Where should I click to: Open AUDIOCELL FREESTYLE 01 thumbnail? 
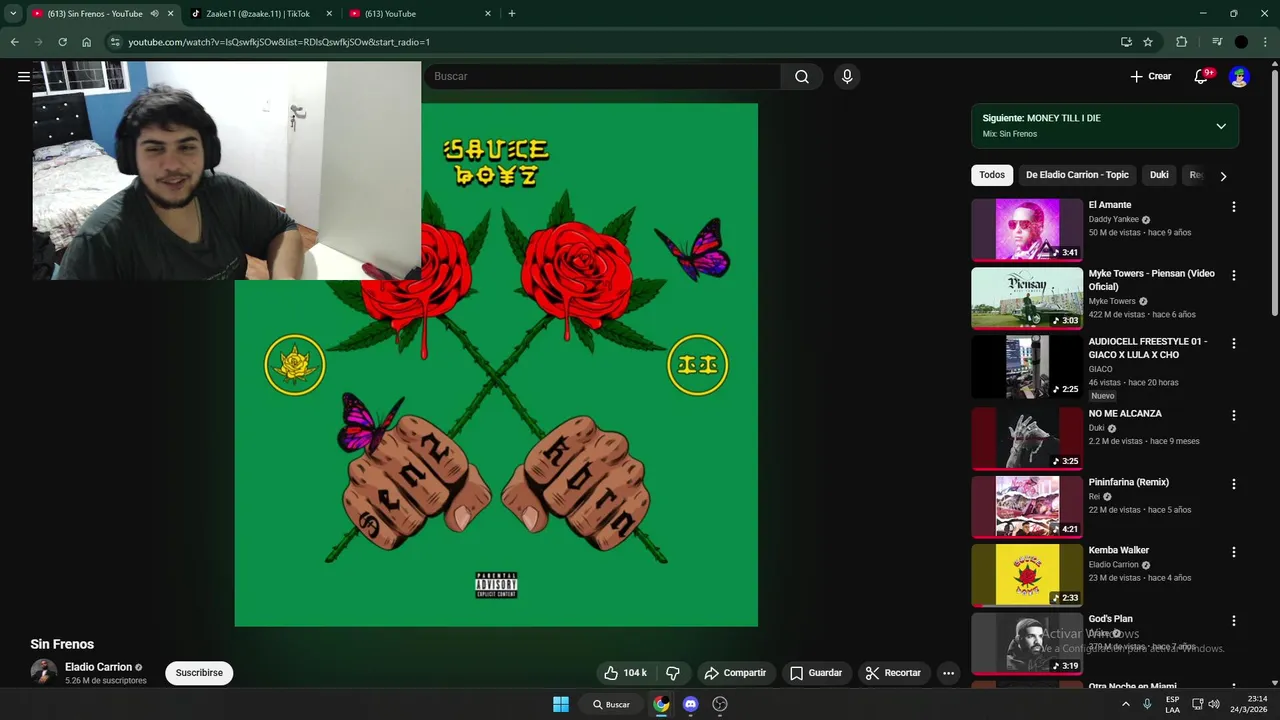[1027, 366]
